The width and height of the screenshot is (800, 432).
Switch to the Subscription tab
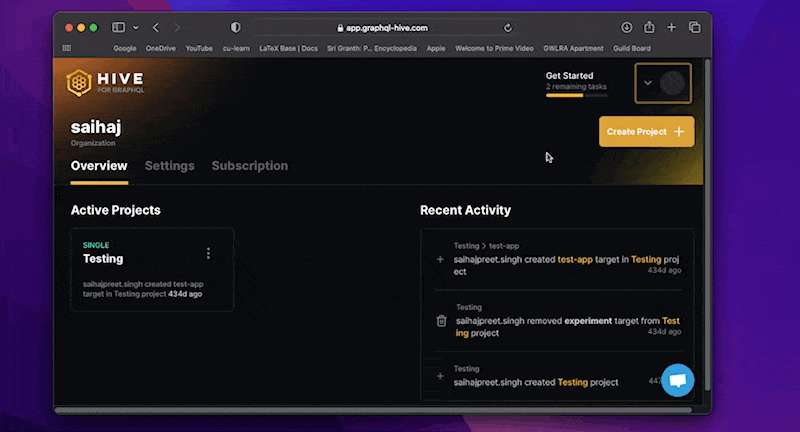(249, 166)
